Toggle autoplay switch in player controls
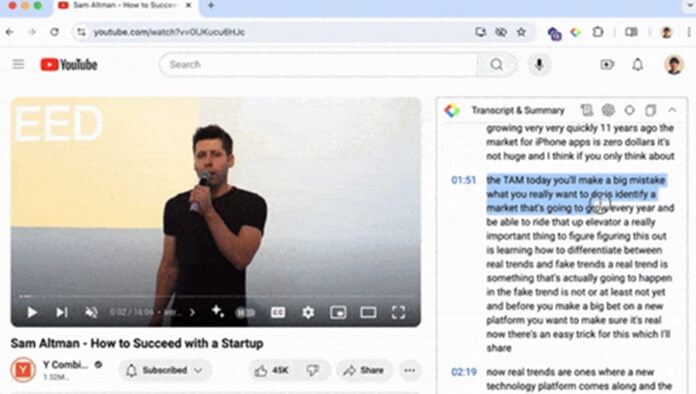The image size is (696, 394). click(245, 312)
